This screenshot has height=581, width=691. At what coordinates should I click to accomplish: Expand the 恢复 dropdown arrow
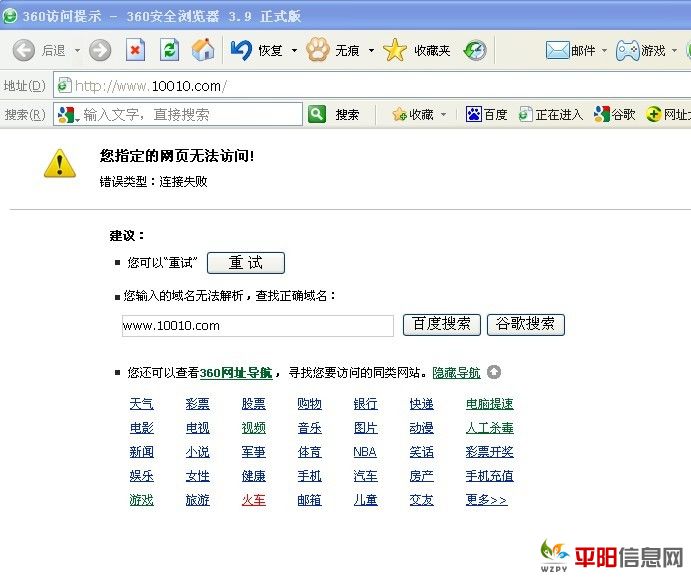(294, 50)
